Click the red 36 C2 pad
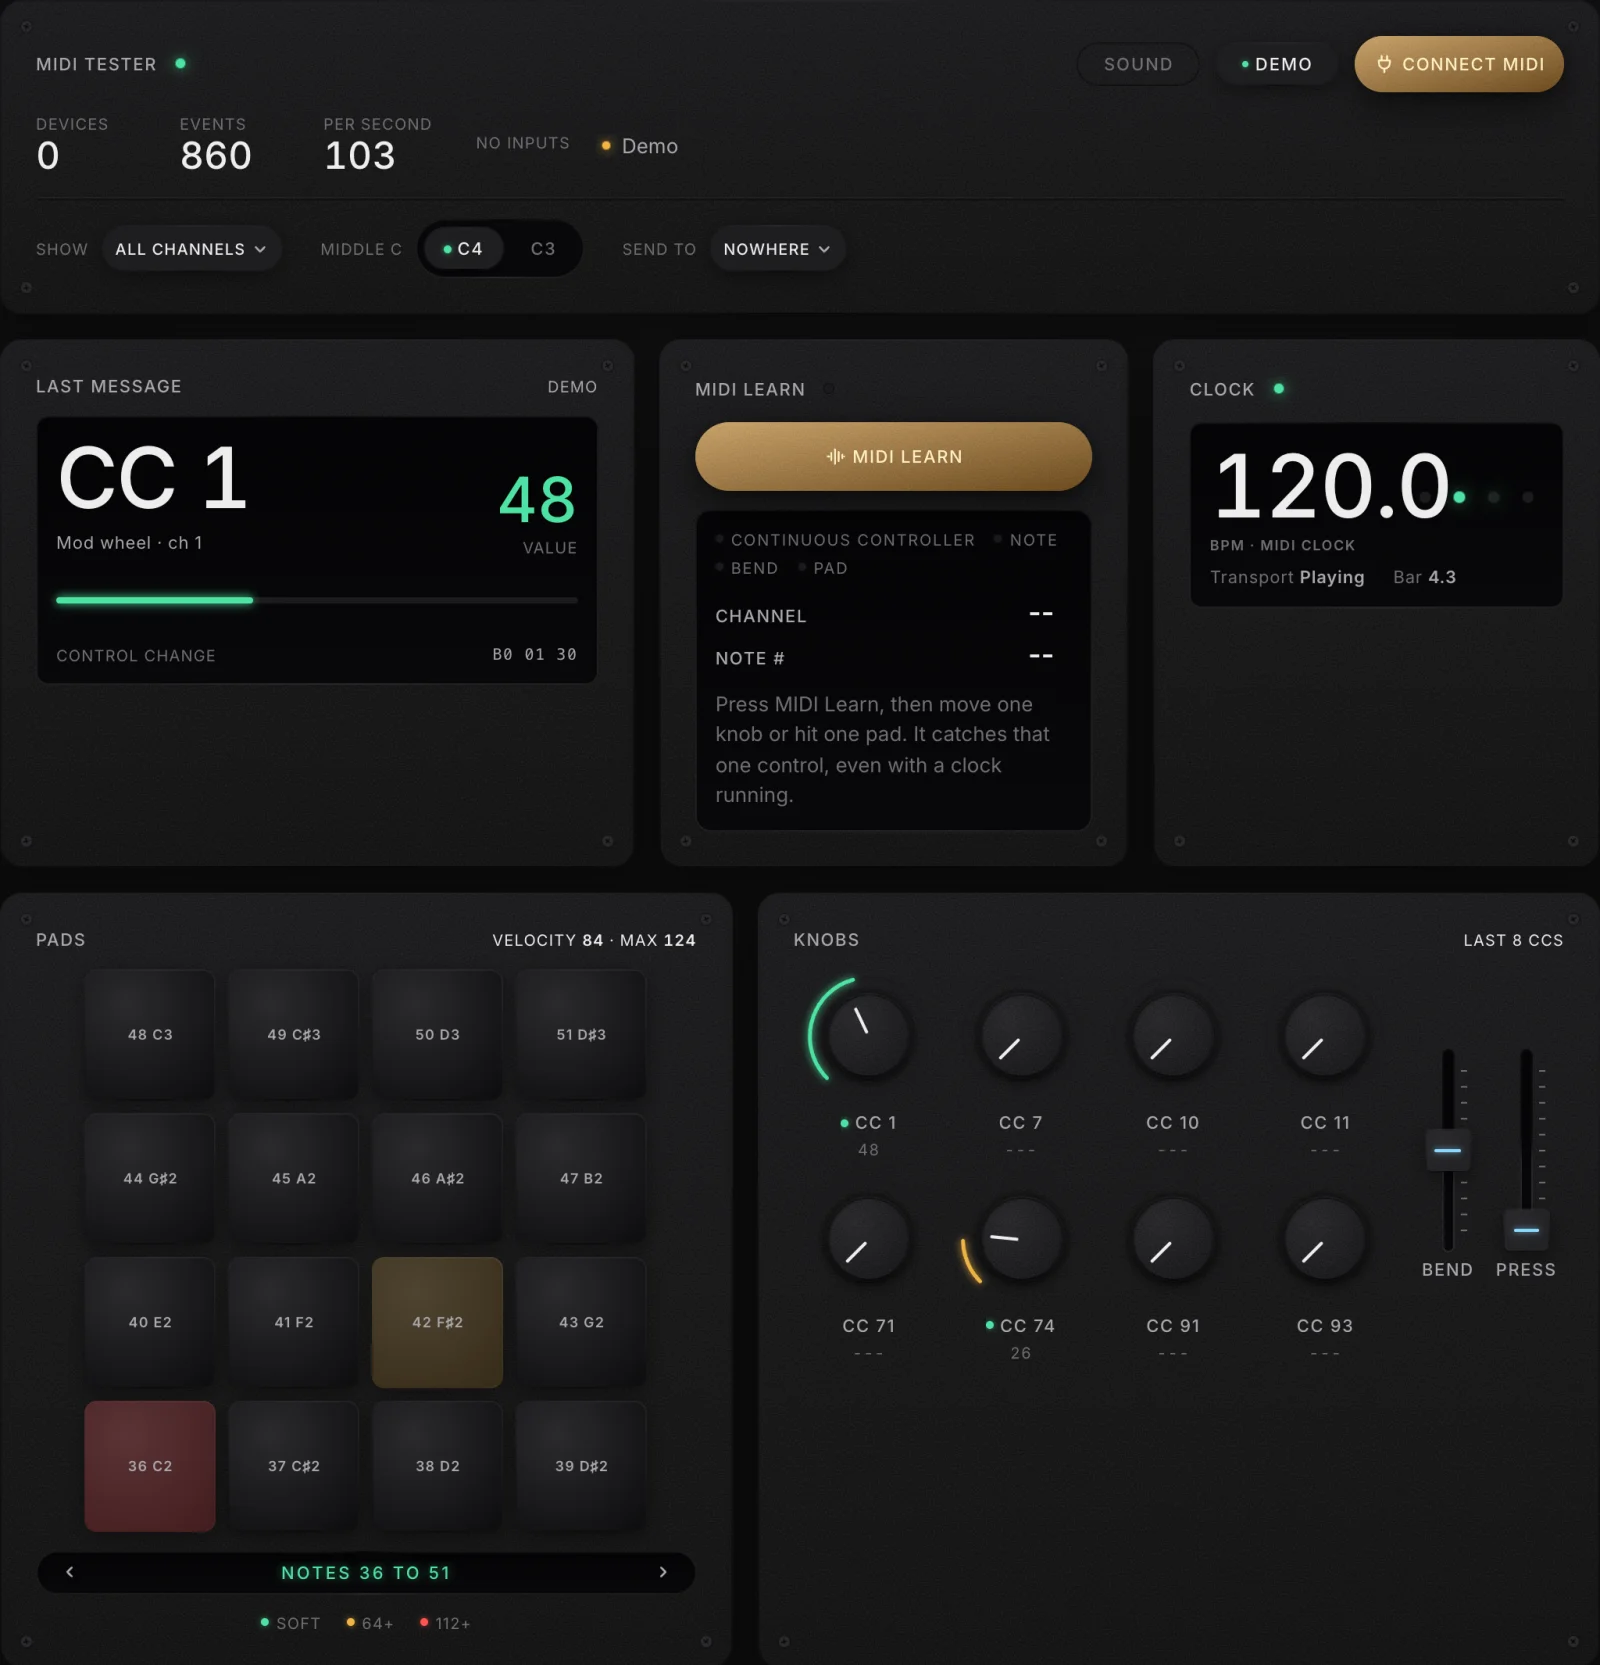 (150, 1466)
